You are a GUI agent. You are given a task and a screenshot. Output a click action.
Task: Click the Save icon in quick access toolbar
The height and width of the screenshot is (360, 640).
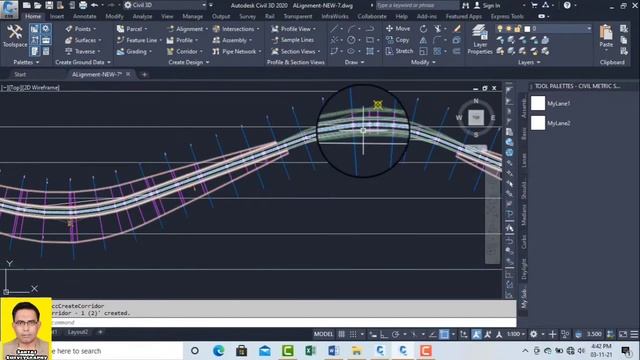pyautogui.click(x=49, y=5)
